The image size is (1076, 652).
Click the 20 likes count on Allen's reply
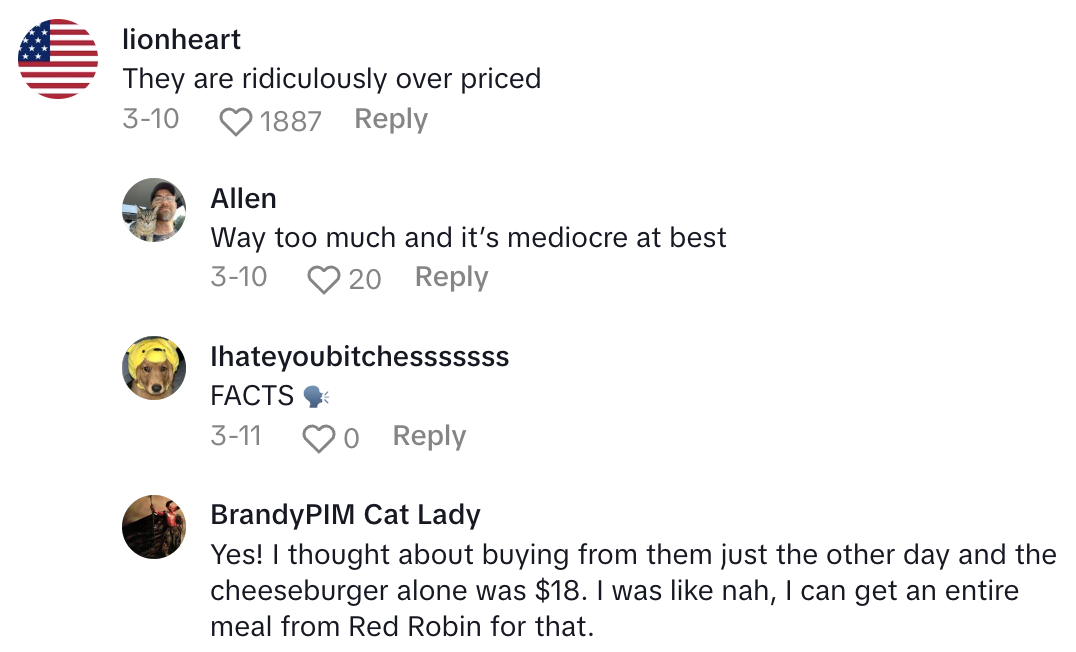(x=365, y=279)
